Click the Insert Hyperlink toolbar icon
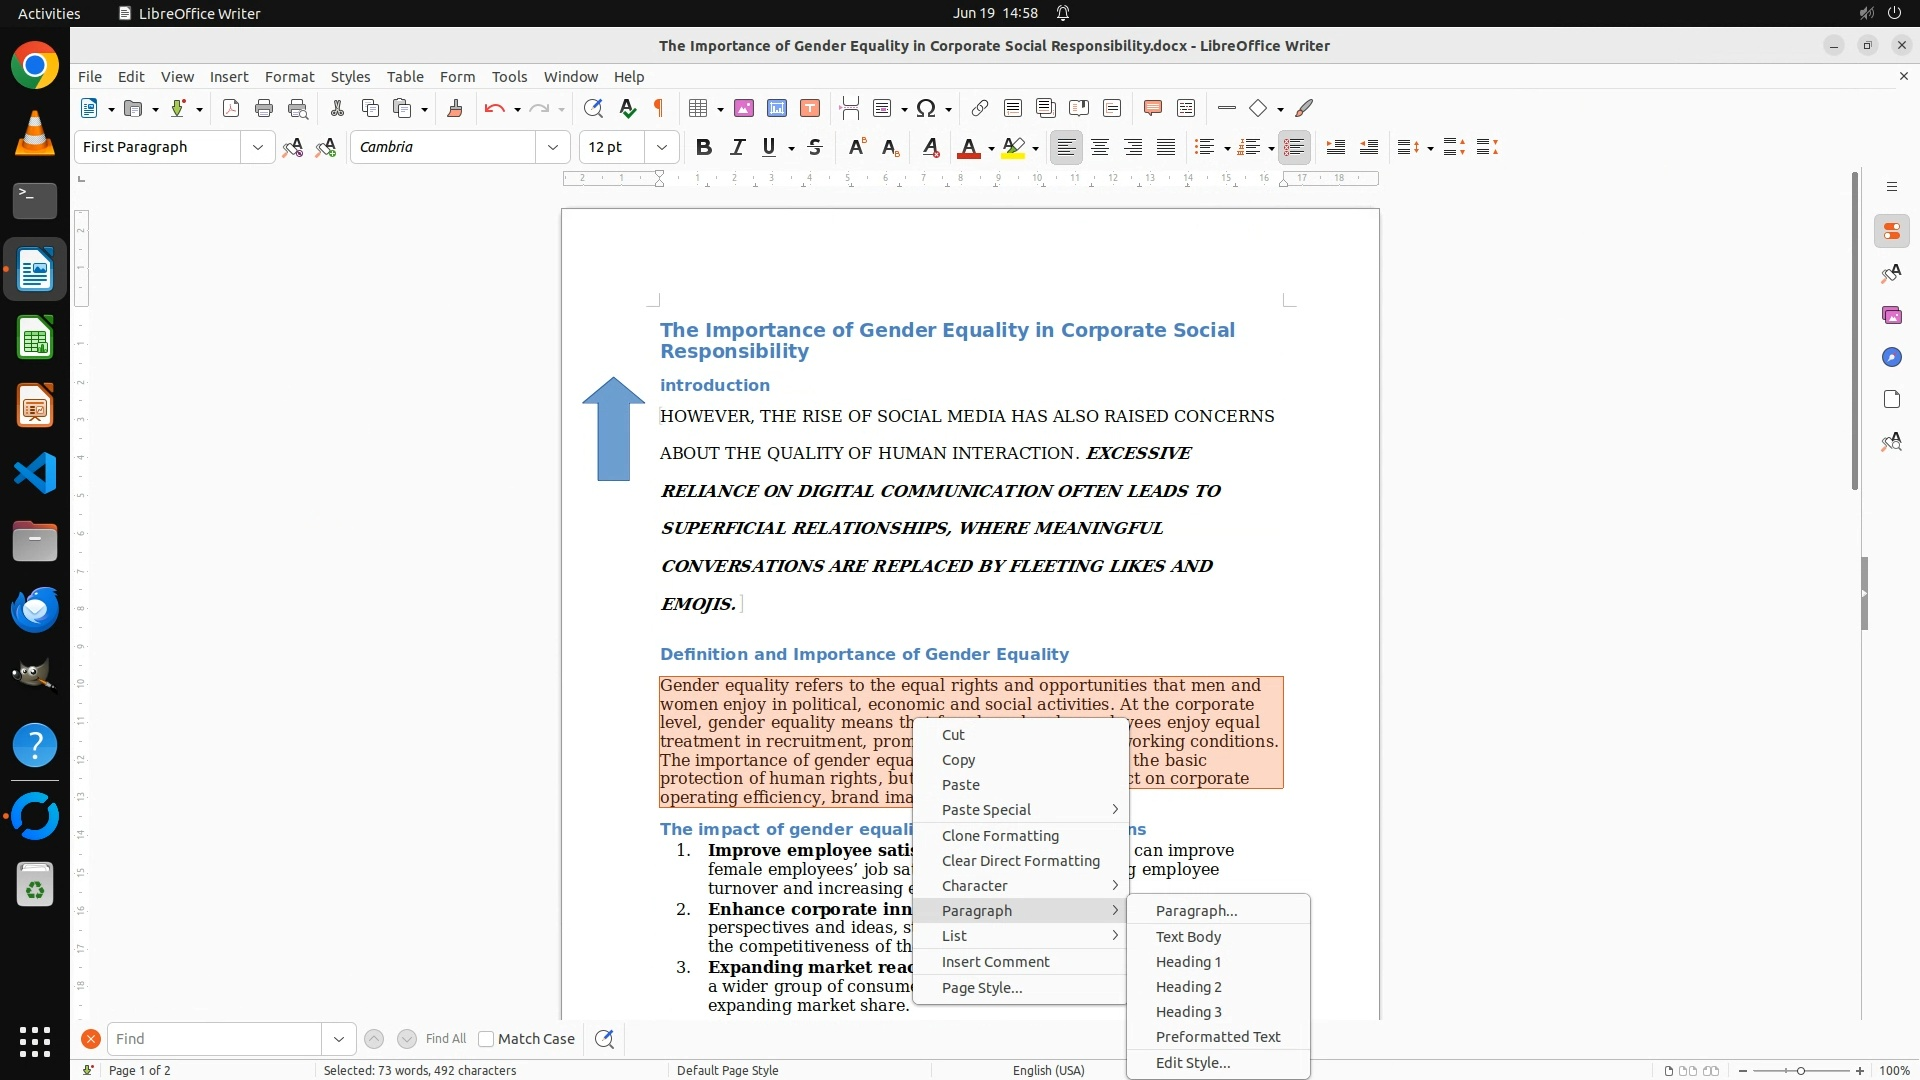 point(980,108)
